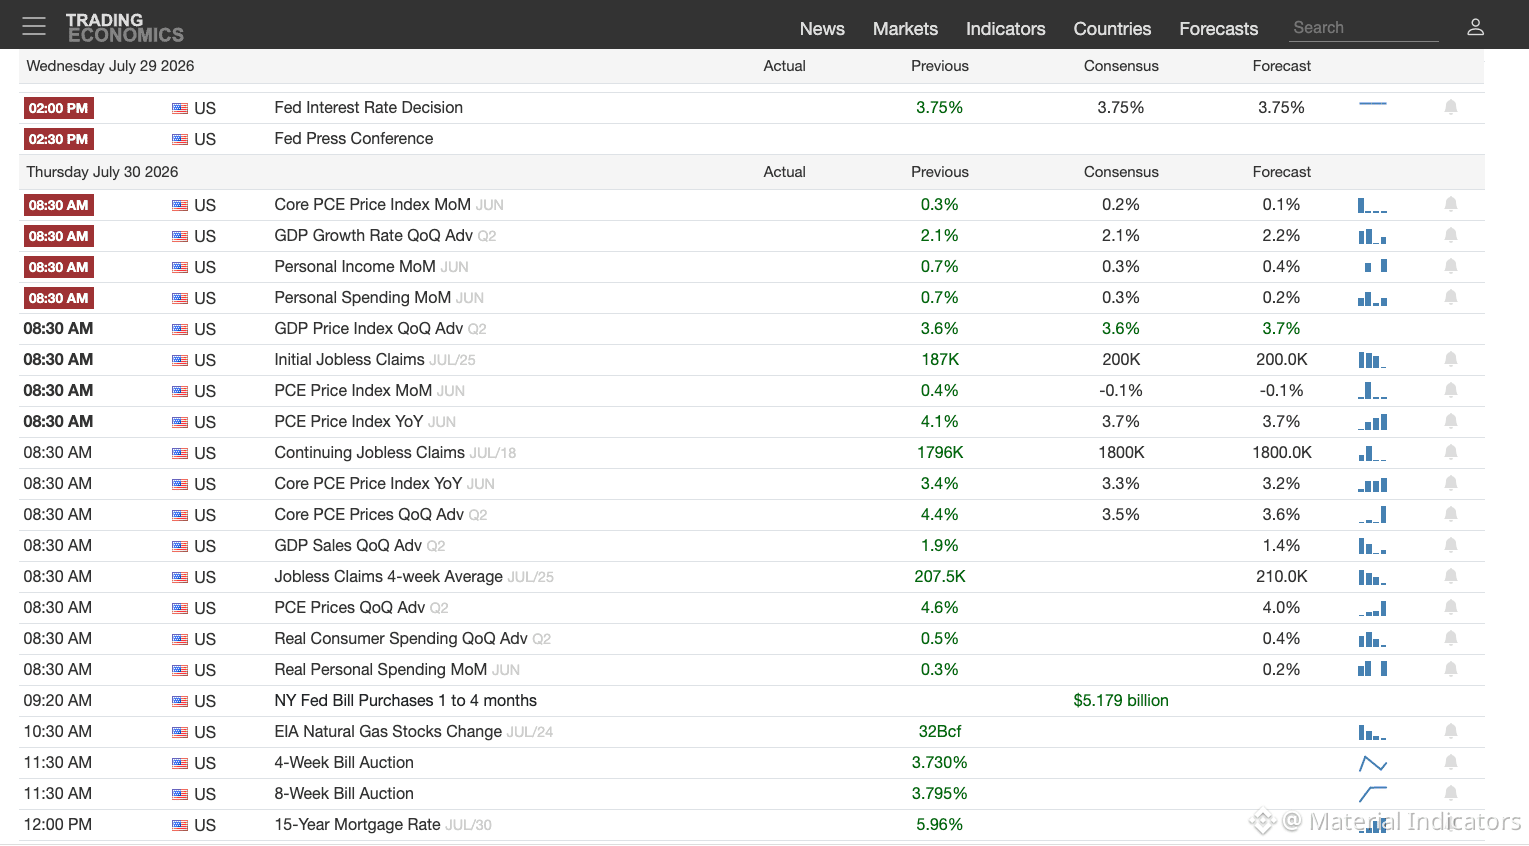
Task: Open the Fed Interest Rate Decision link
Action: tap(368, 107)
